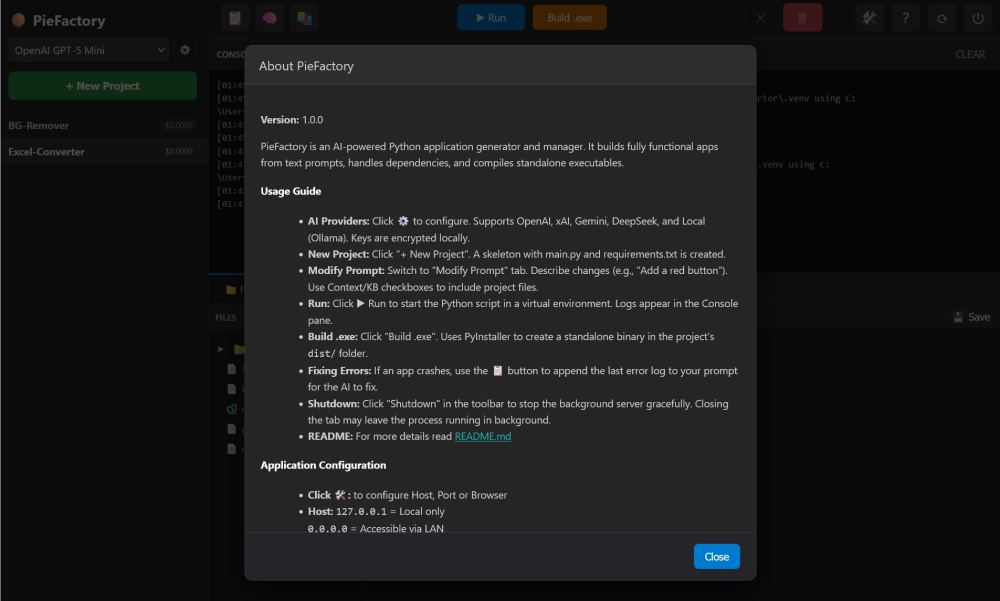Click the orange Build .exe button

(x=569, y=18)
